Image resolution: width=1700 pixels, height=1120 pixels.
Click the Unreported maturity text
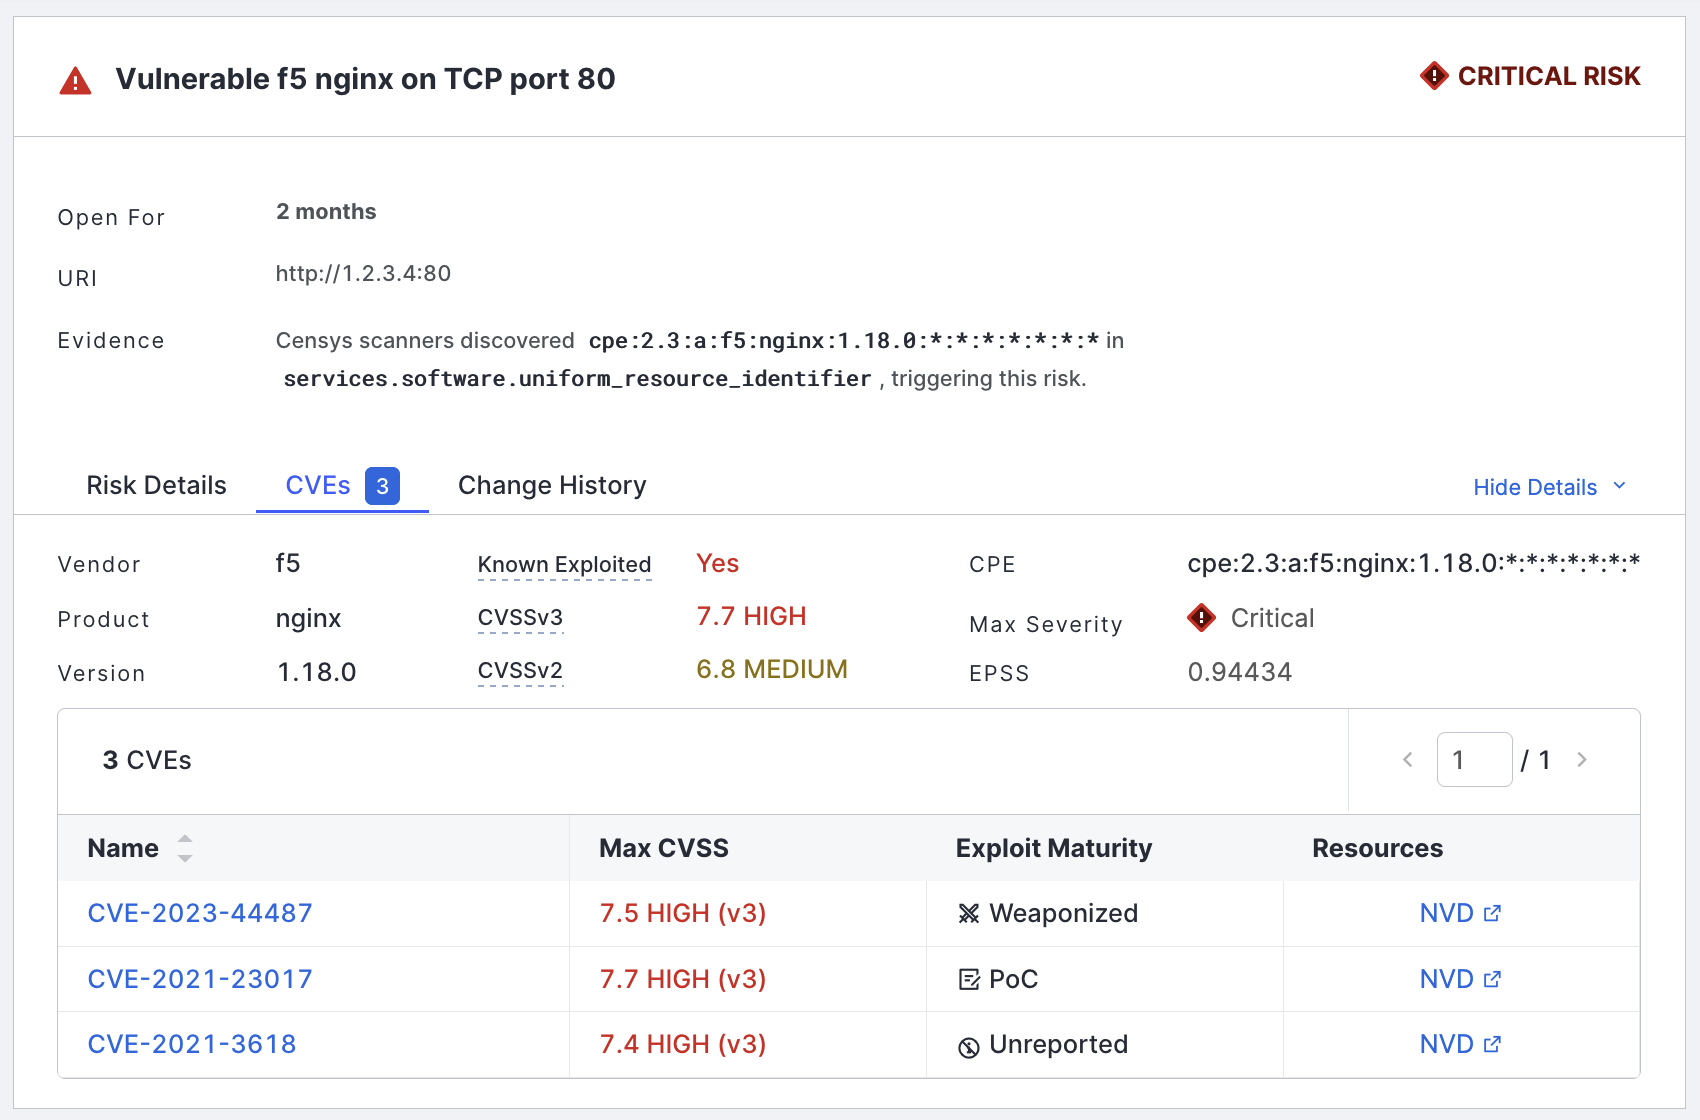pyautogui.click(x=1058, y=1044)
